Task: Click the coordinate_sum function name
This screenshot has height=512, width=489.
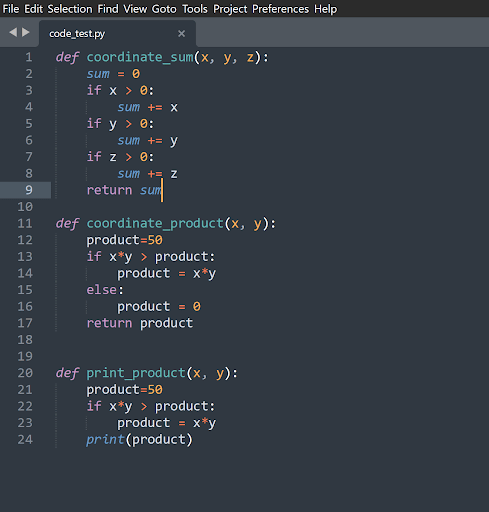Action: (140, 57)
